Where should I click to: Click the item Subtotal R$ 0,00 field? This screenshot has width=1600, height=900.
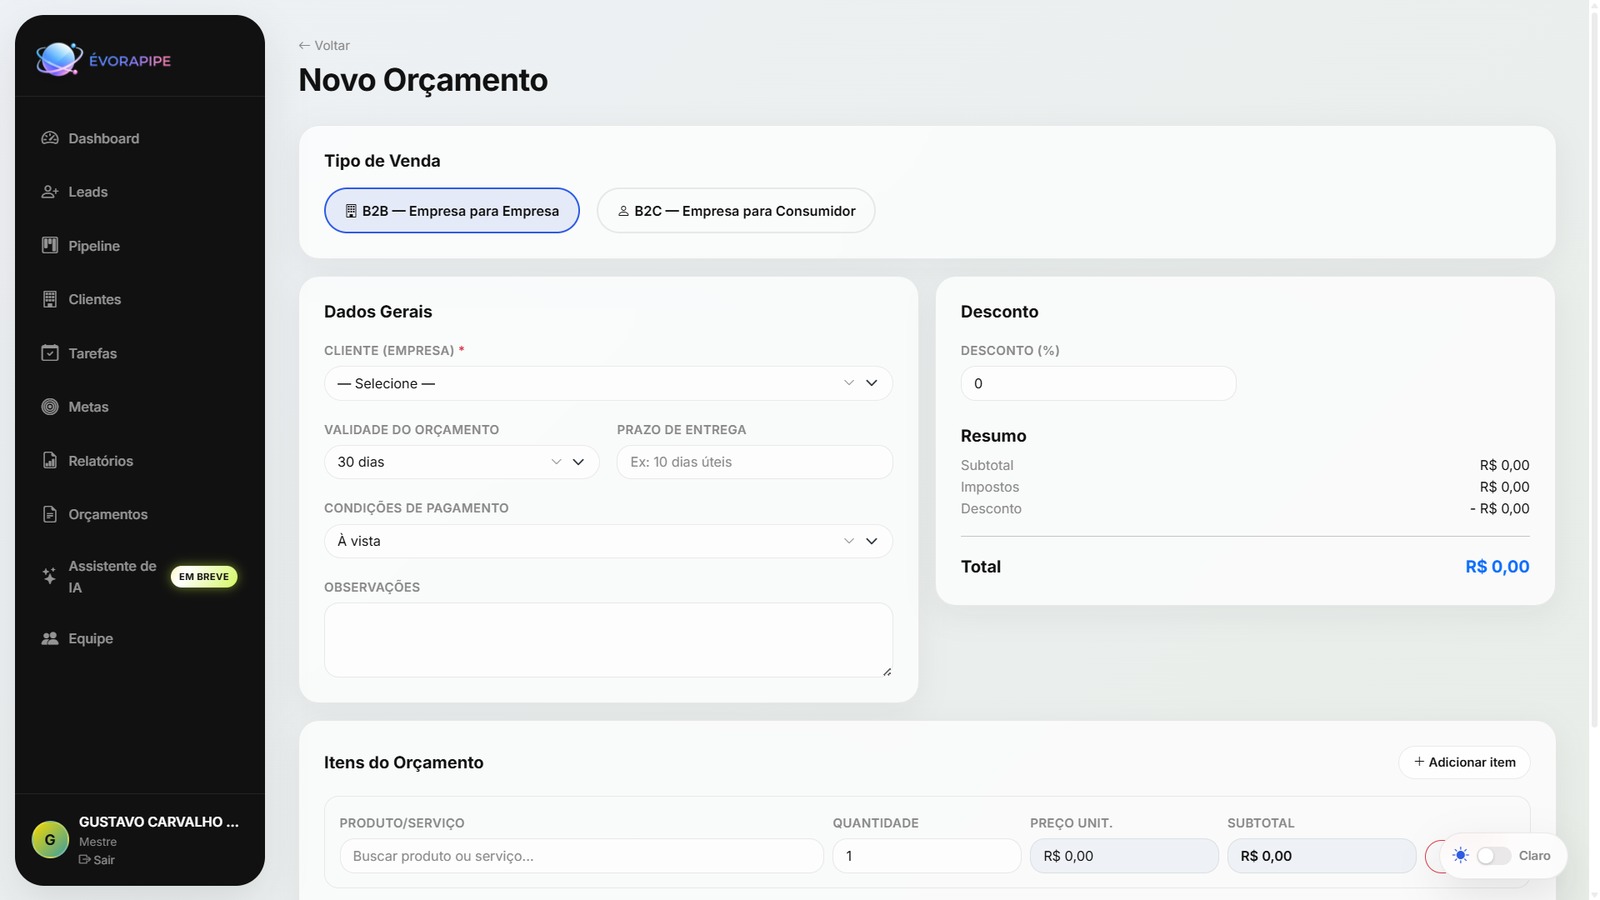coord(1321,856)
